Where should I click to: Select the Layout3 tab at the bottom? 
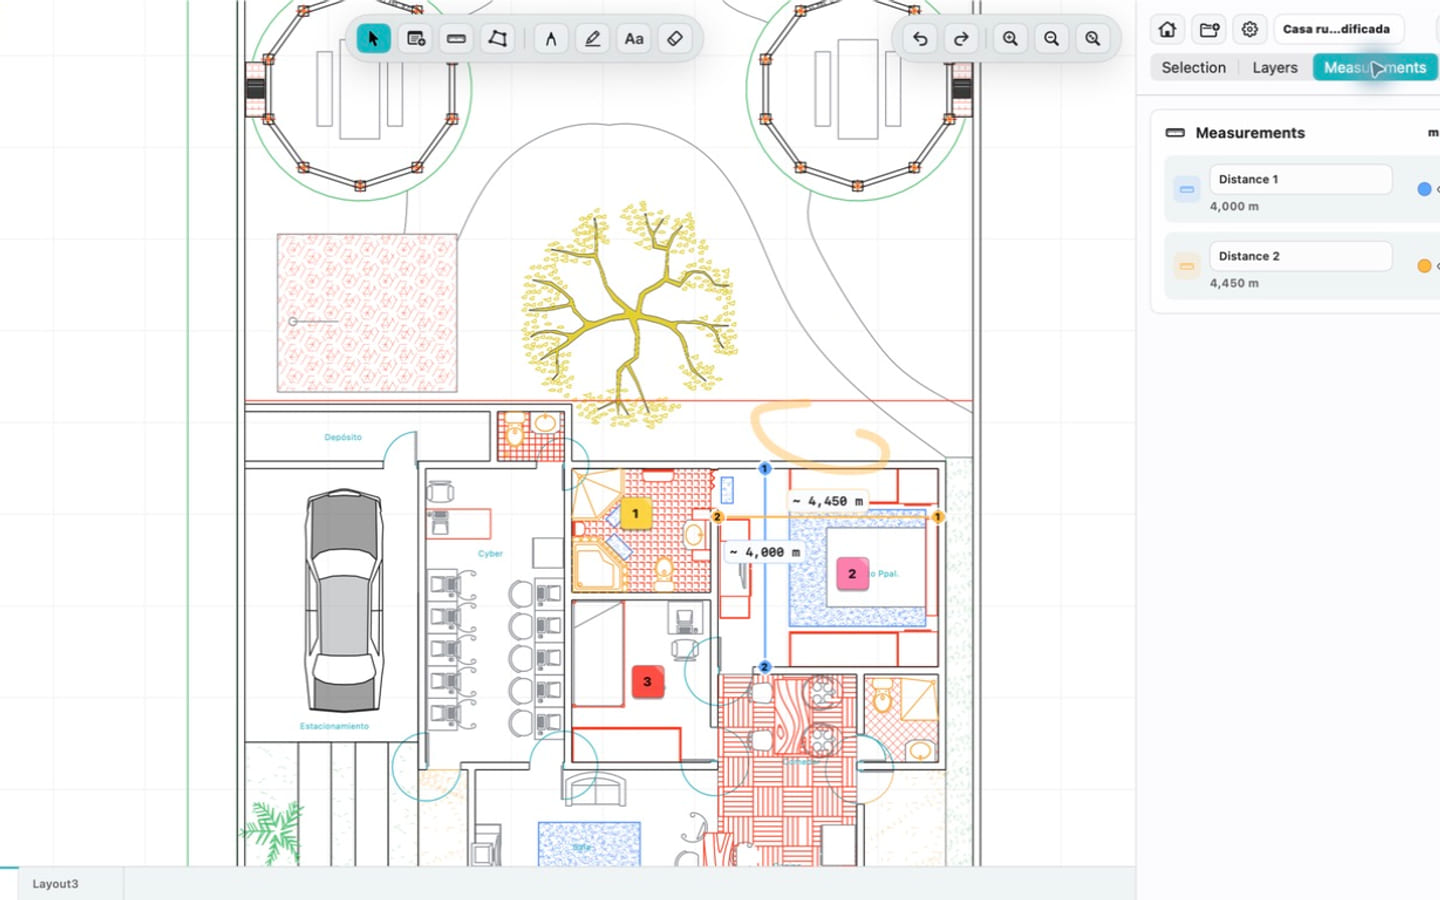click(55, 884)
